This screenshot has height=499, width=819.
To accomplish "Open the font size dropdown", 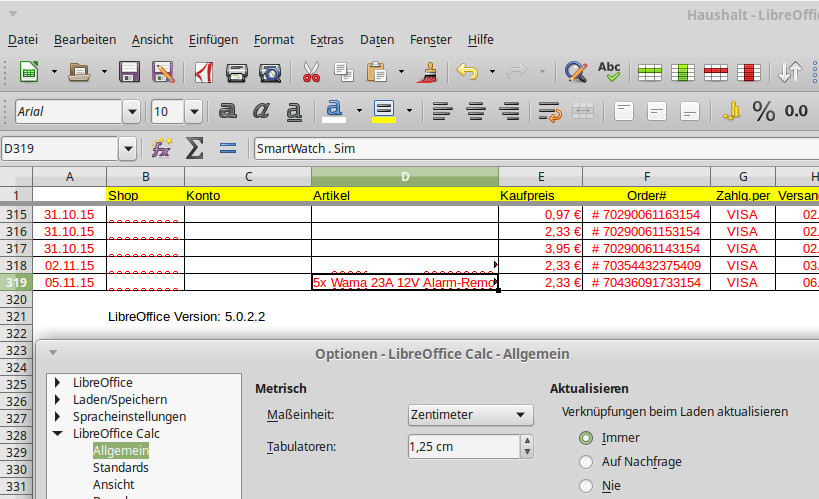I will tap(194, 111).
